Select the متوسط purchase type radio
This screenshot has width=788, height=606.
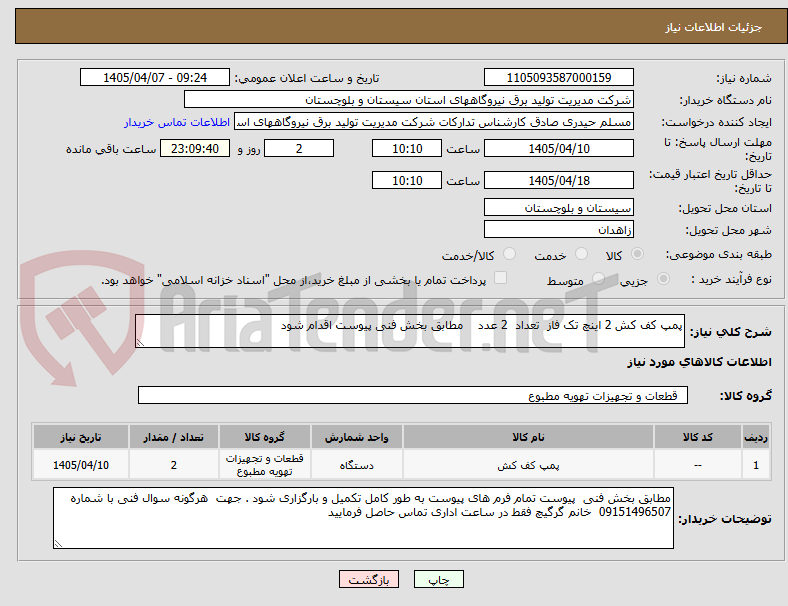click(x=598, y=279)
